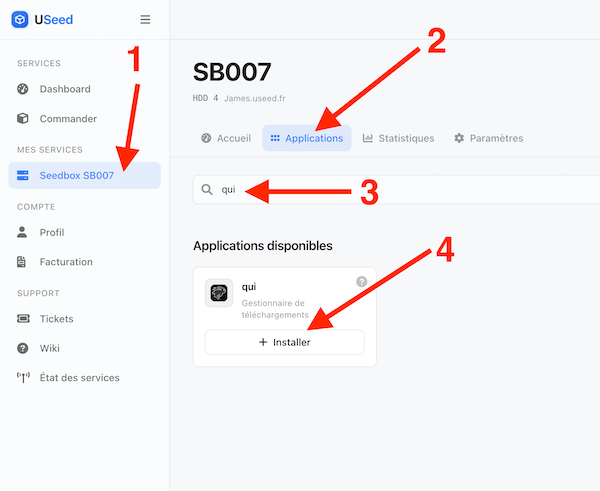
Task: Click the application search field
Action: (x=396, y=189)
